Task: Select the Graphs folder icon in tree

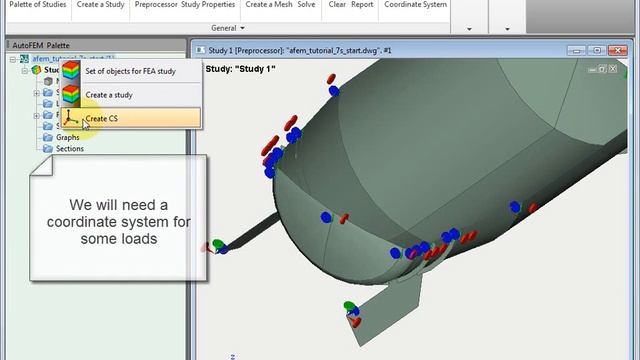Action: pos(48,137)
